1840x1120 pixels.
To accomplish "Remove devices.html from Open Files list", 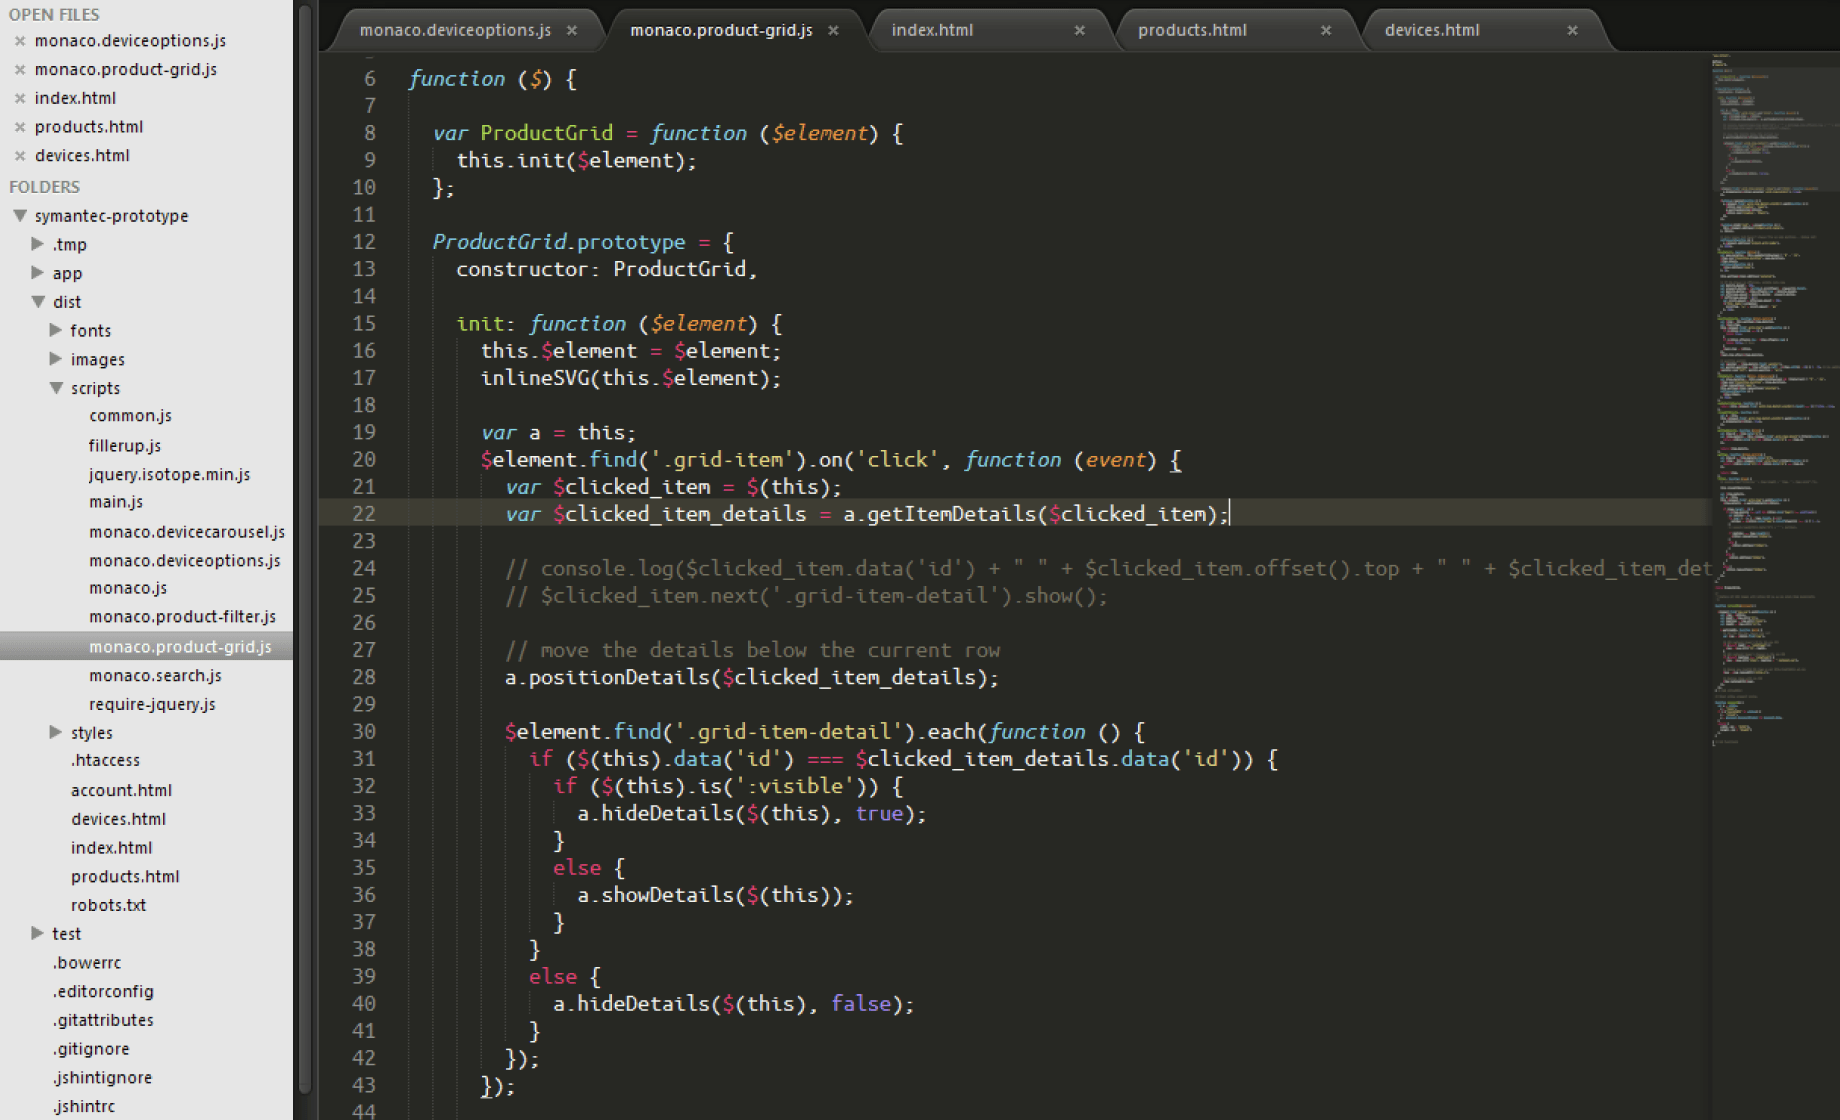I will pyautogui.click(x=20, y=155).
